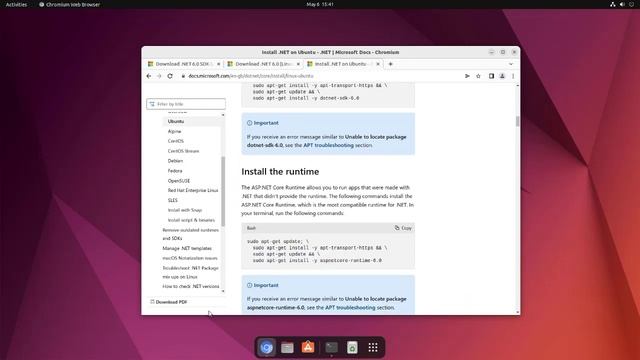
Task: Open the clock and calendar menu
Action: pos(320,4)
